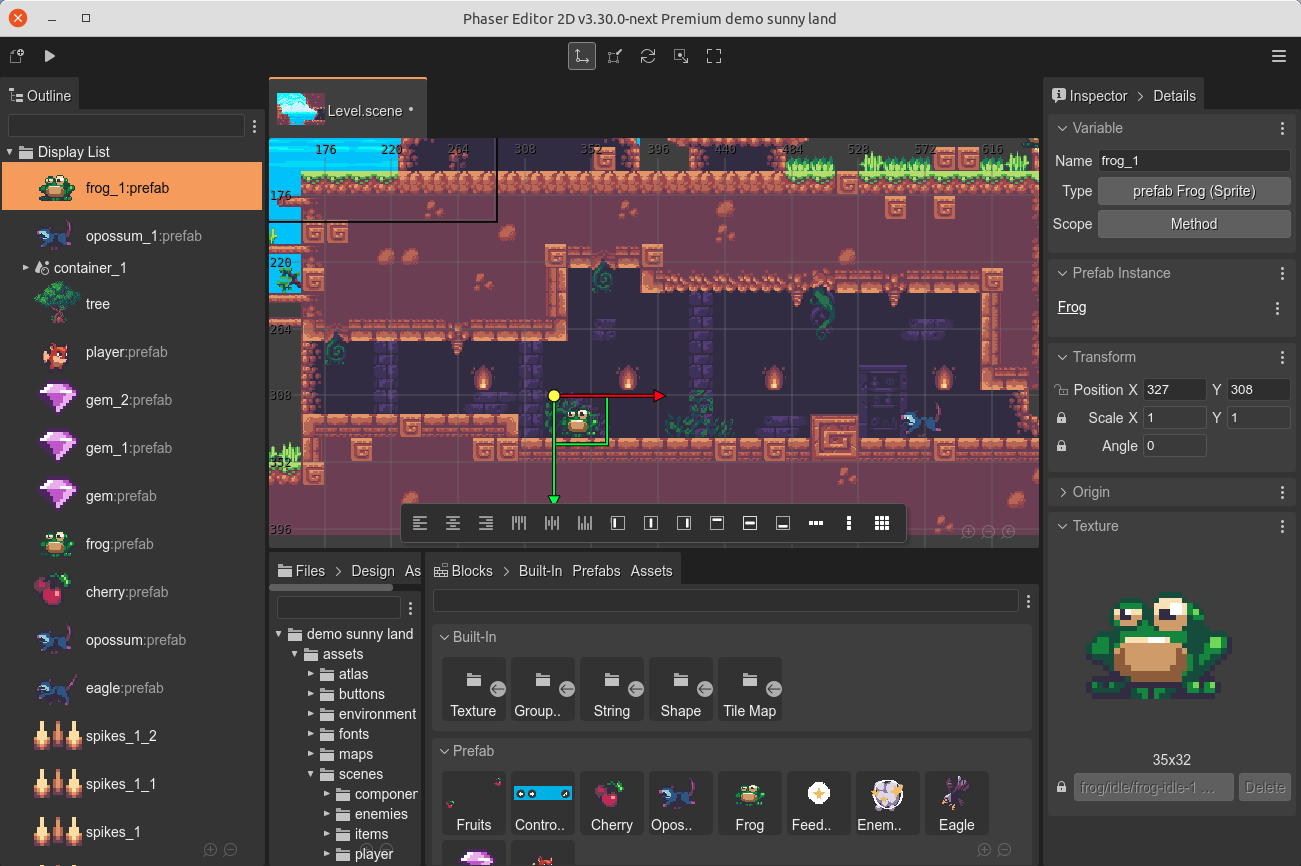This screenshot has height=866, width=1301.
Task: Select the Outline panel tab
Action: pyautogui.click(x=40, y=96)
